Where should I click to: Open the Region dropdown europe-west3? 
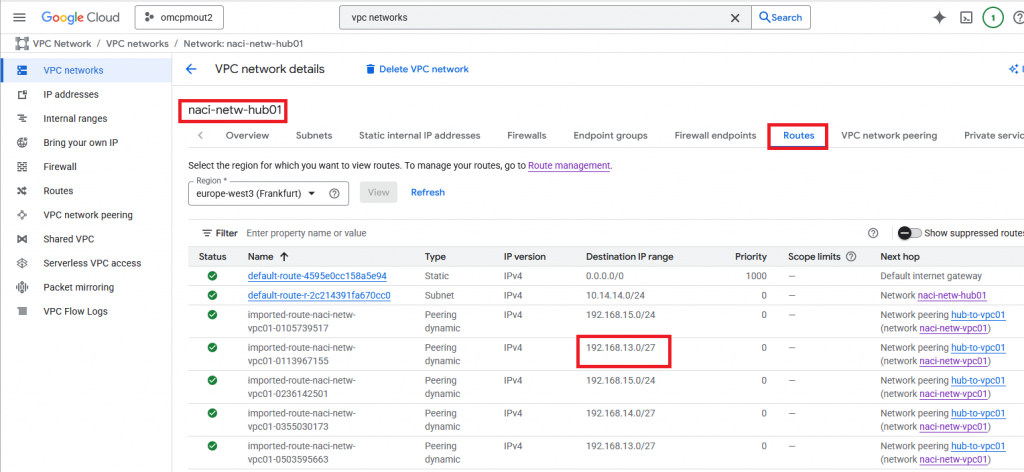tap(257, 193)
